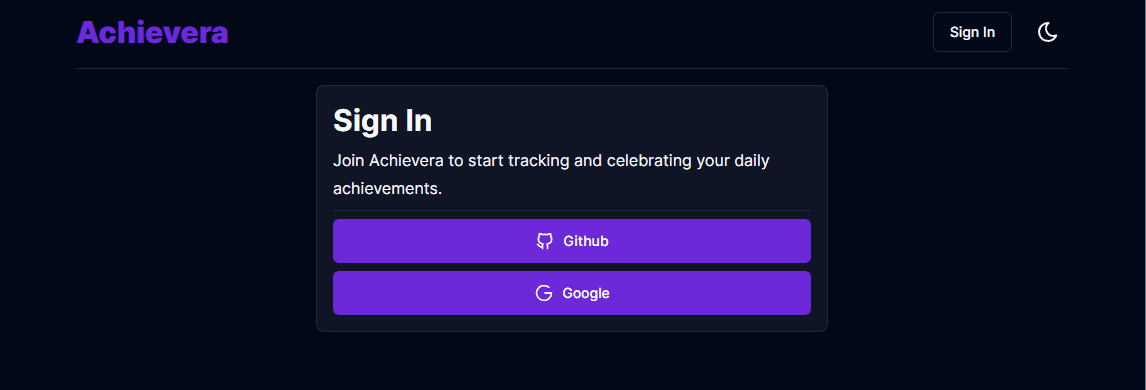Switch theme using crescent moon icon
The height and width of the screenshot is (390, 1146).
coord(1047,32)
